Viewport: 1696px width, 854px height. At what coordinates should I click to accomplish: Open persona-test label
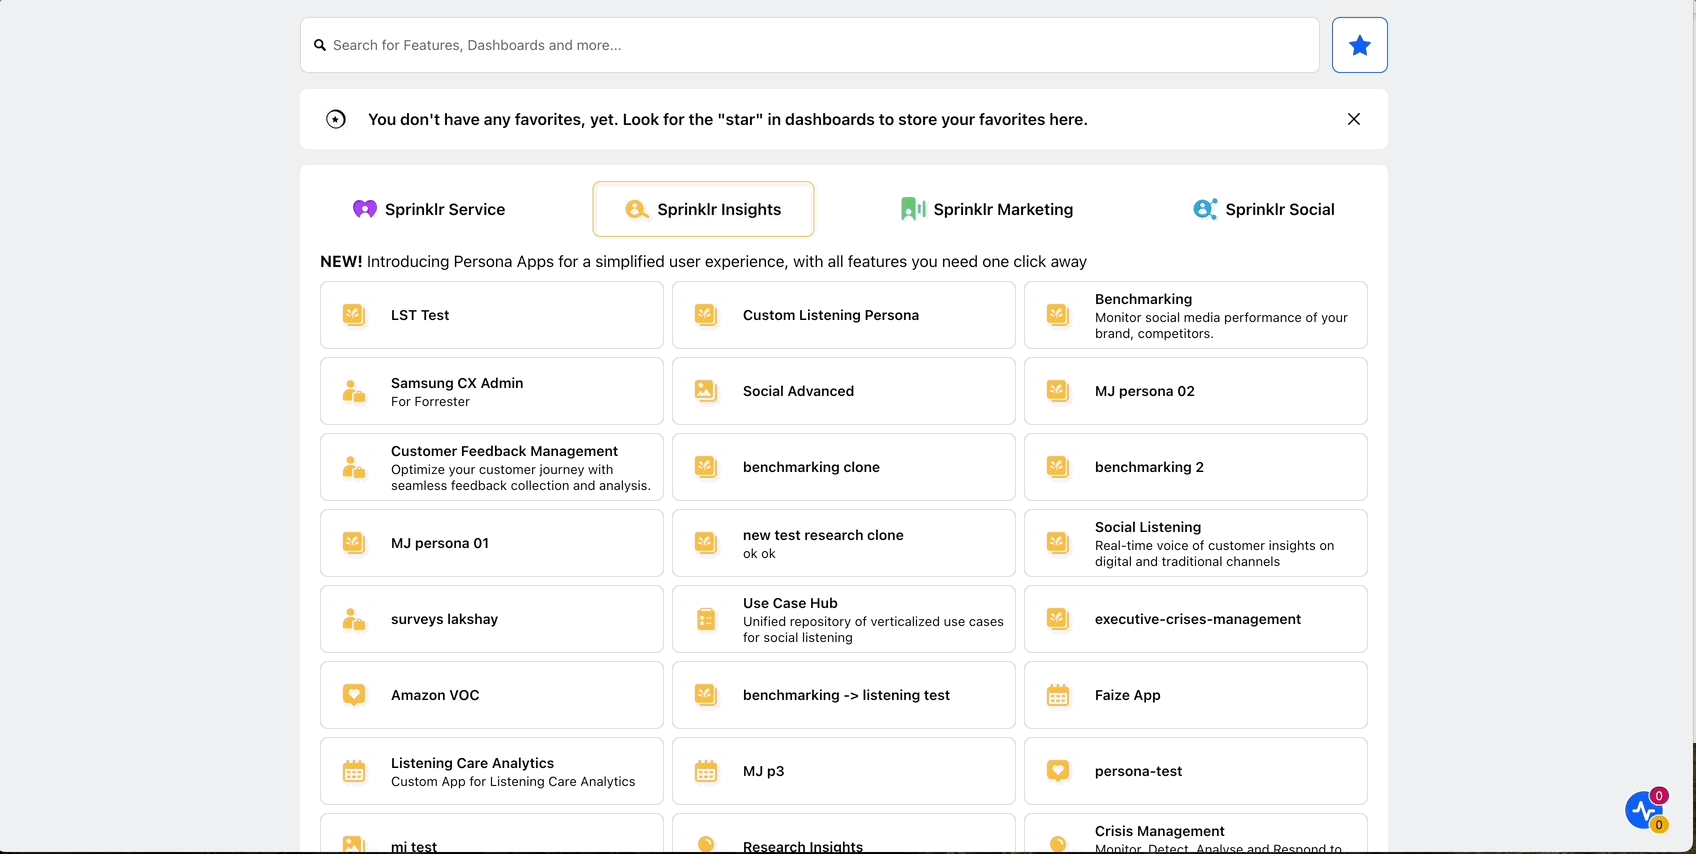tap(1138, 771)
